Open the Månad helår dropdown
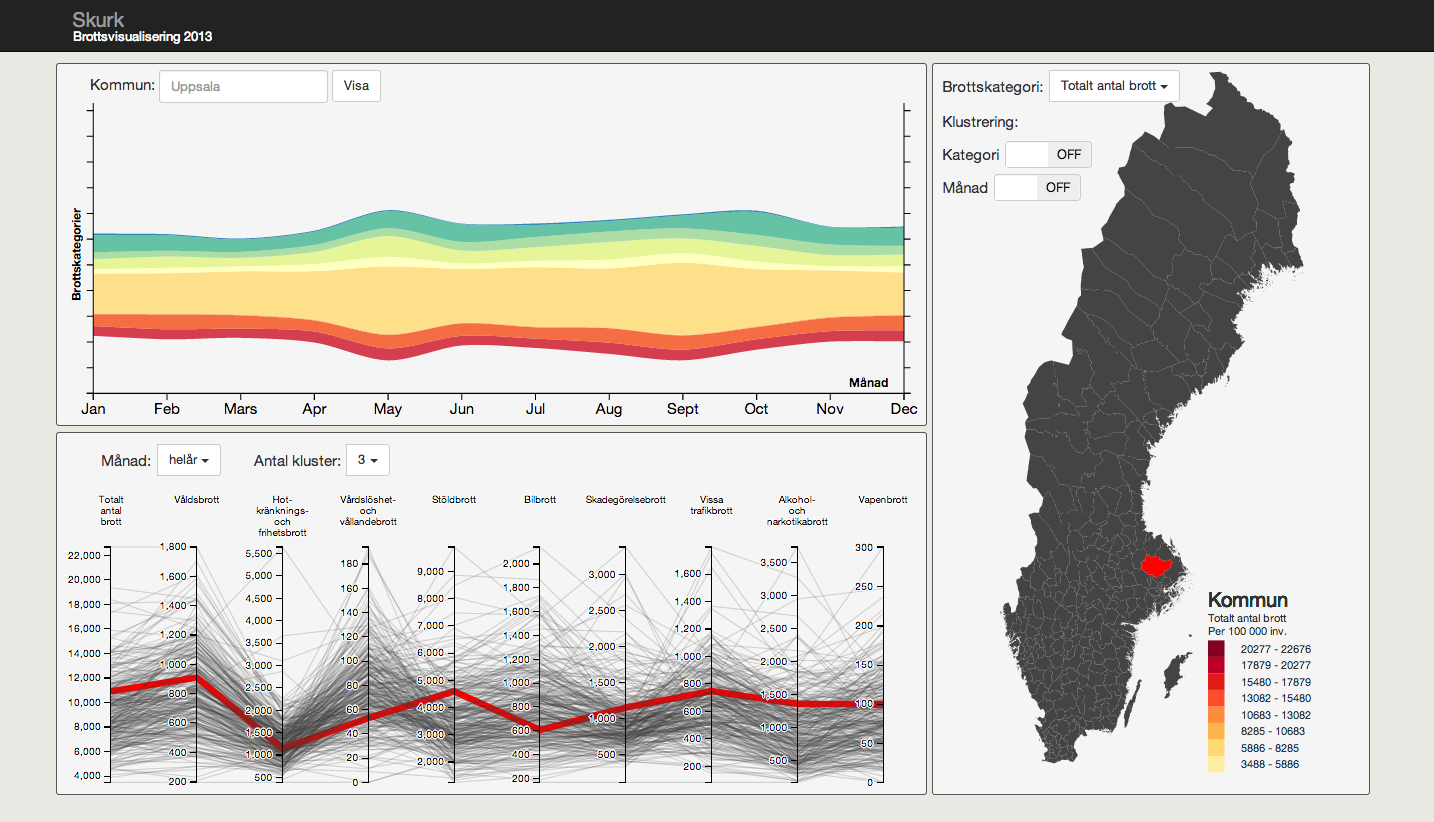1434x822 pixels. click(189, 460)
